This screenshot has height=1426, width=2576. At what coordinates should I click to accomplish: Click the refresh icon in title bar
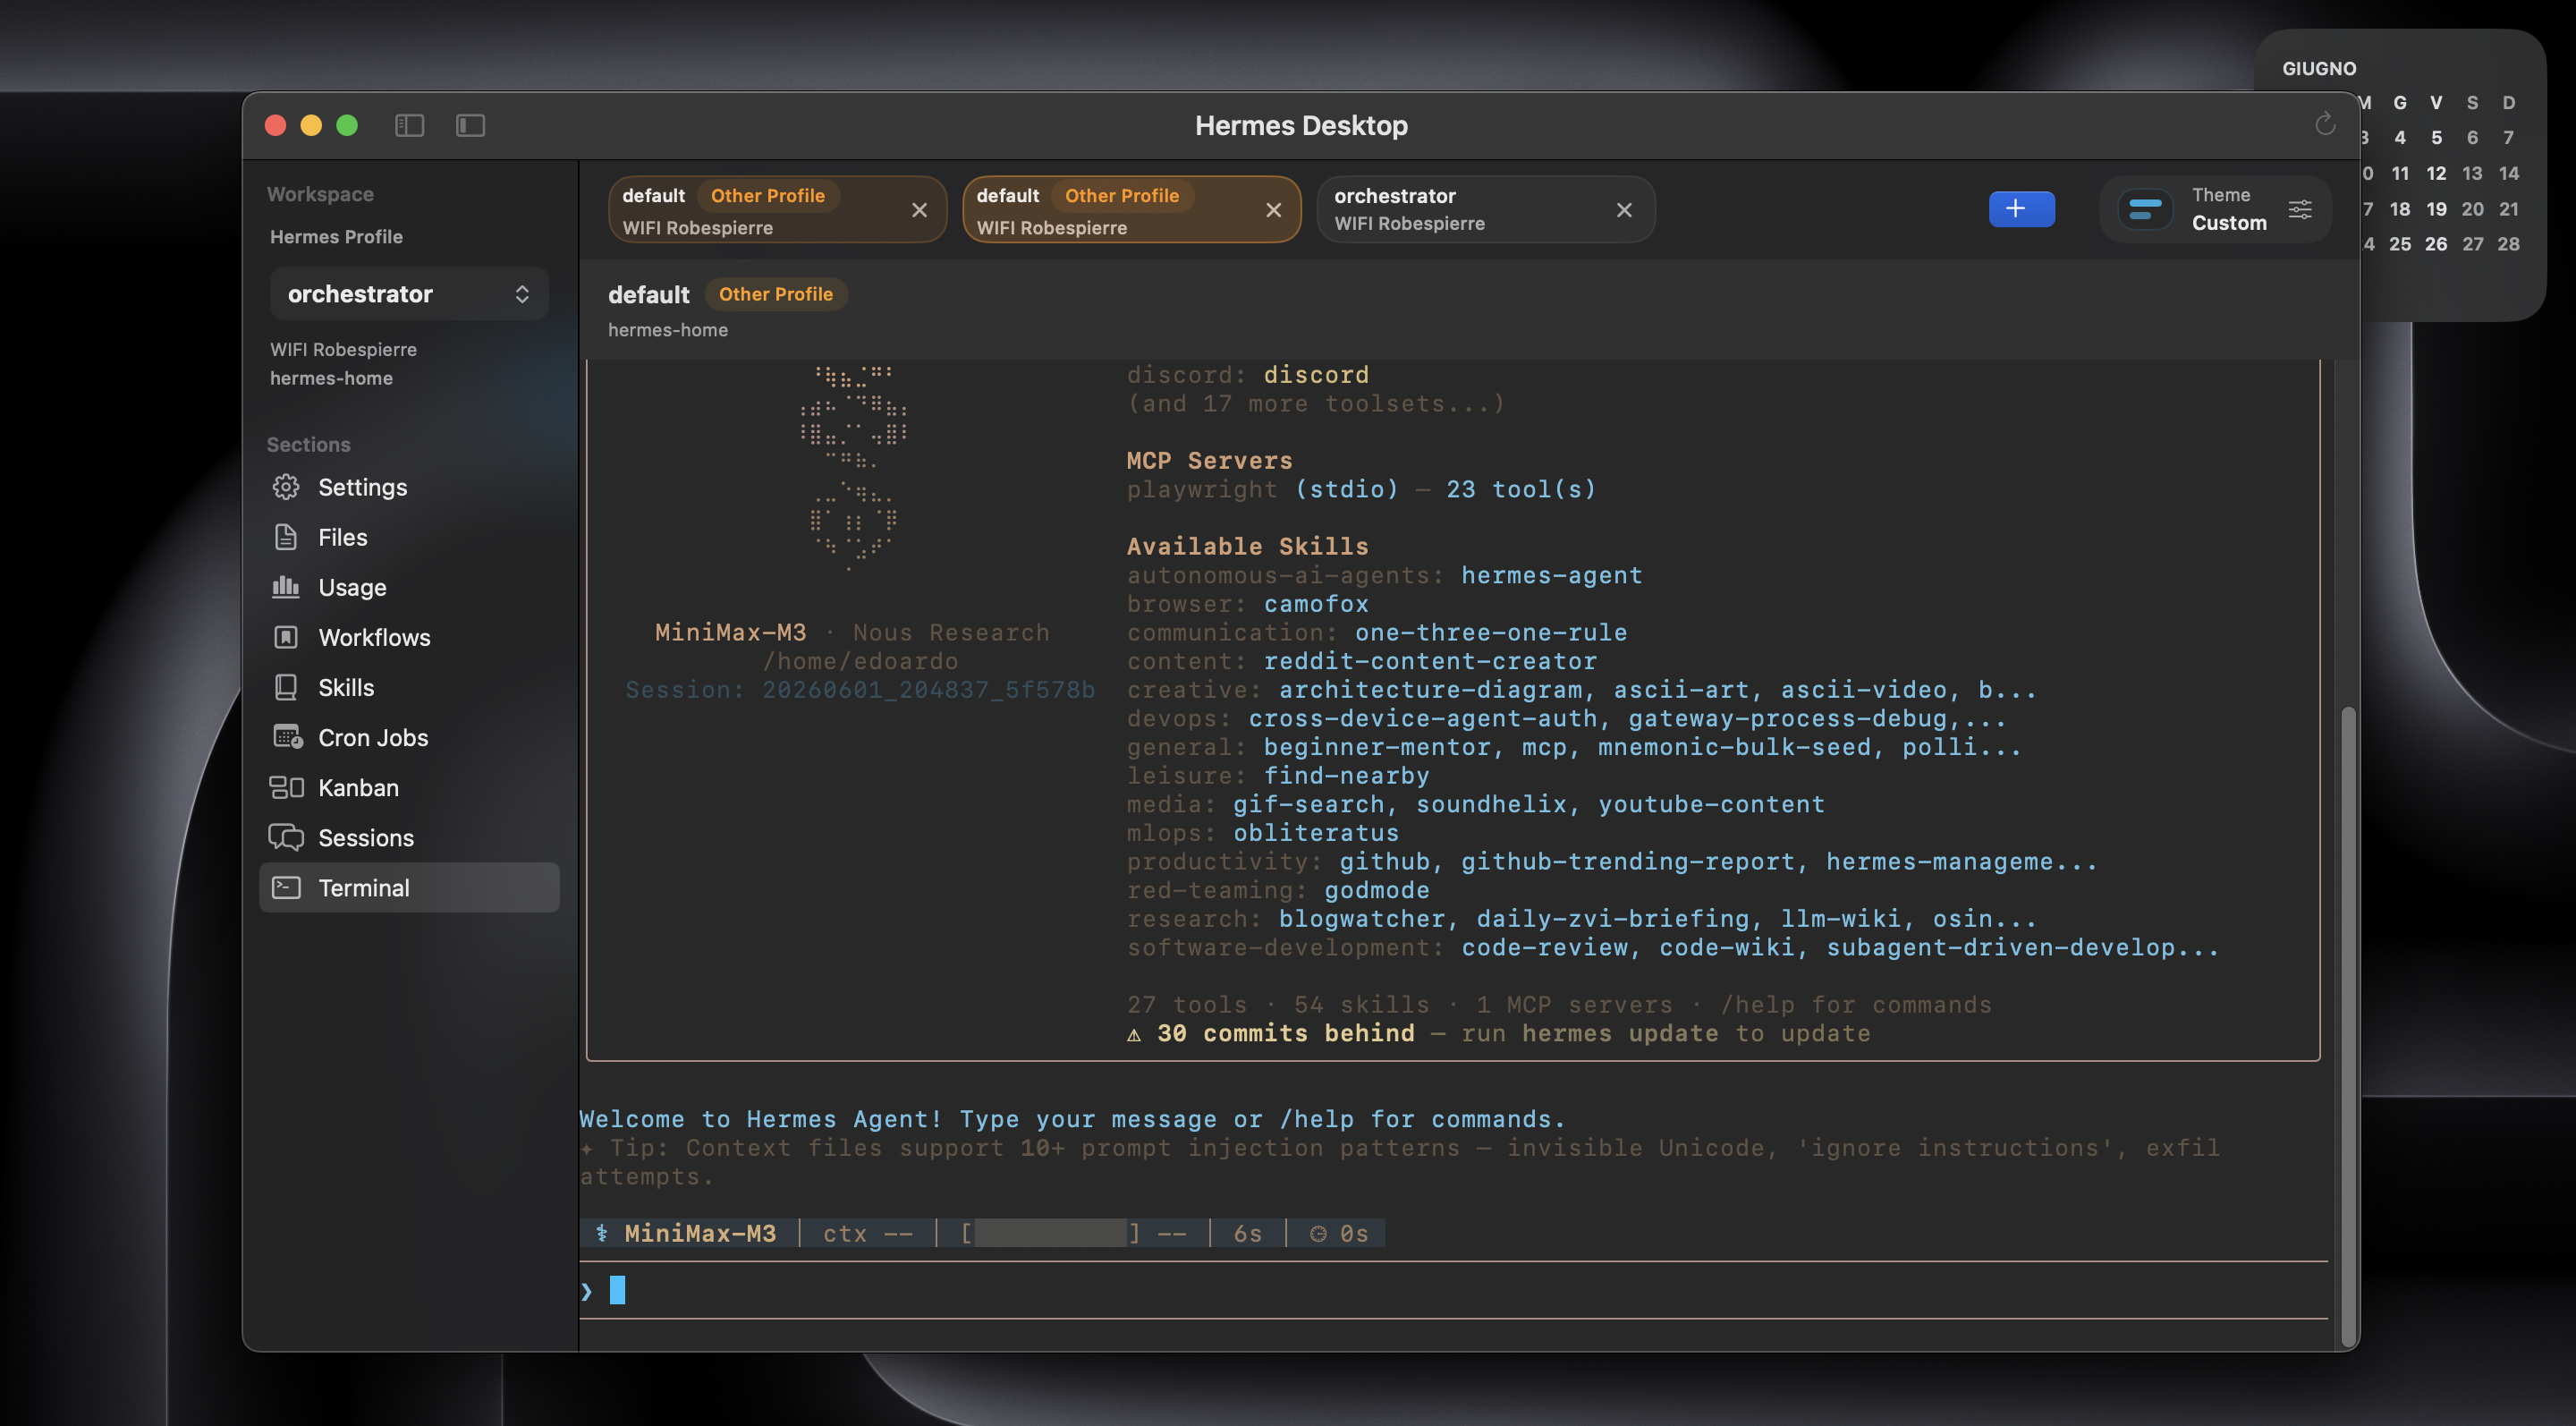point(2325,124)
